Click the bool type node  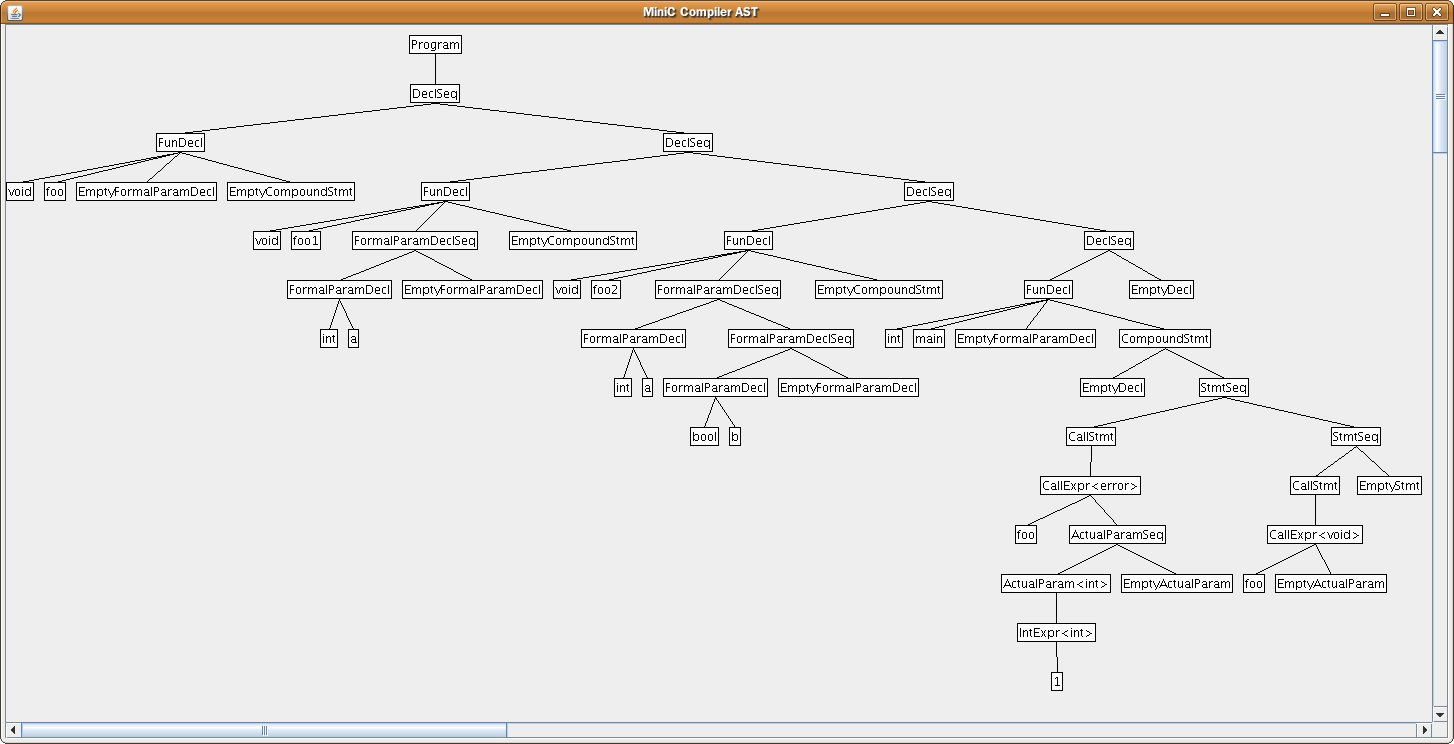705,437
